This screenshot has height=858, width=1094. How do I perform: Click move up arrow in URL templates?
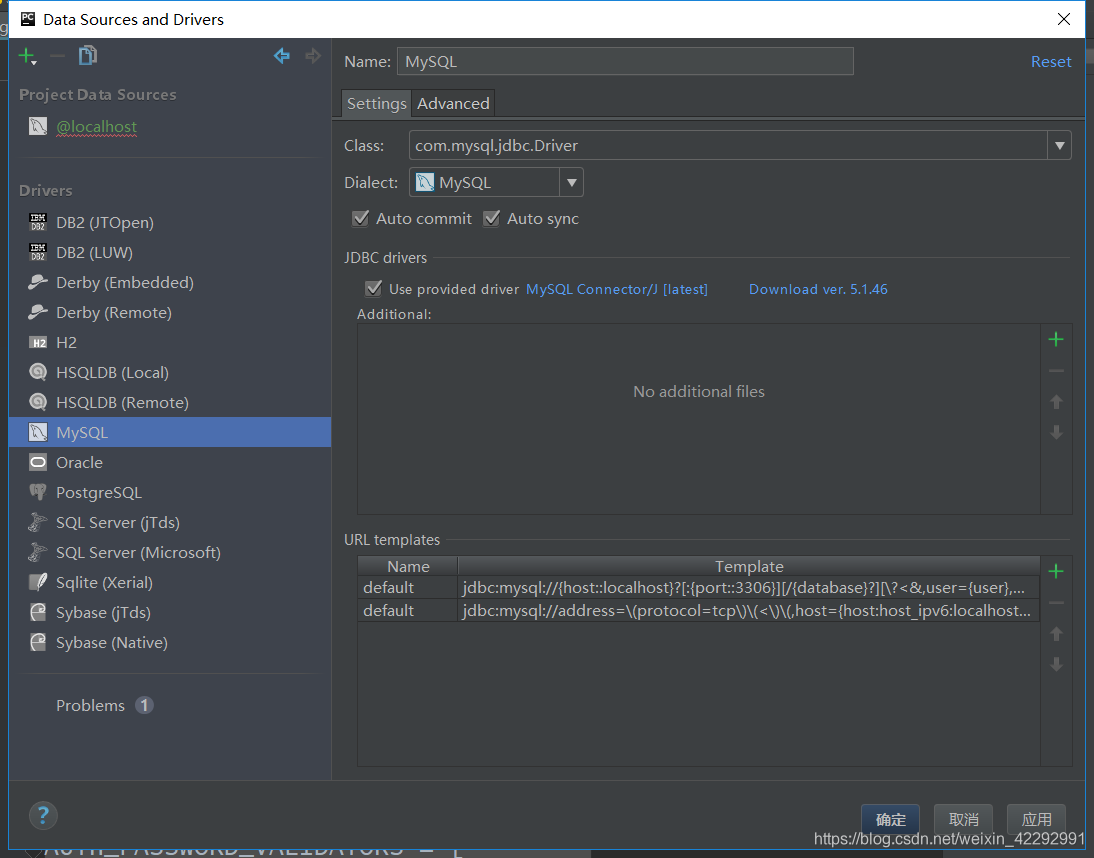tap(1056, 633)
